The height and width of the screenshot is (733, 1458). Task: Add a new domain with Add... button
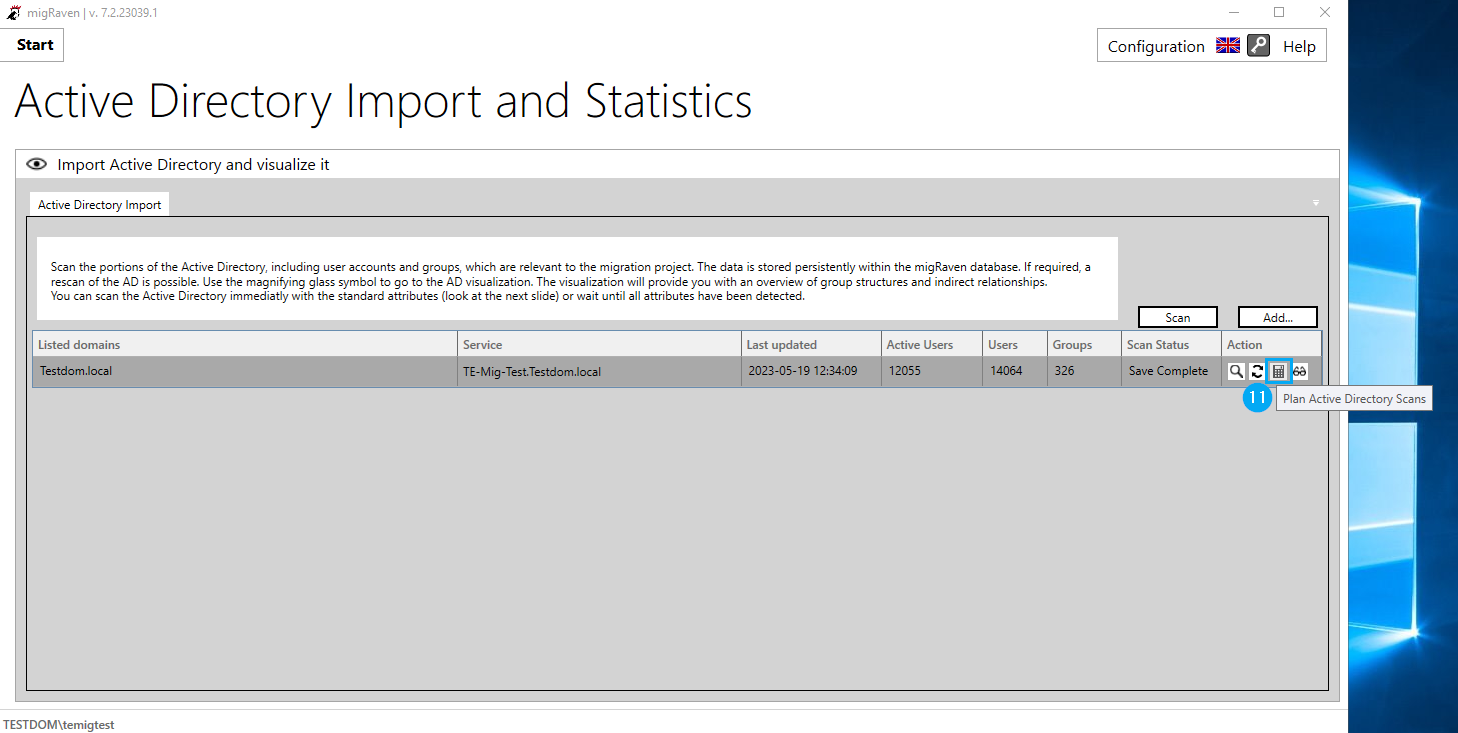(x=1277, y=317)
